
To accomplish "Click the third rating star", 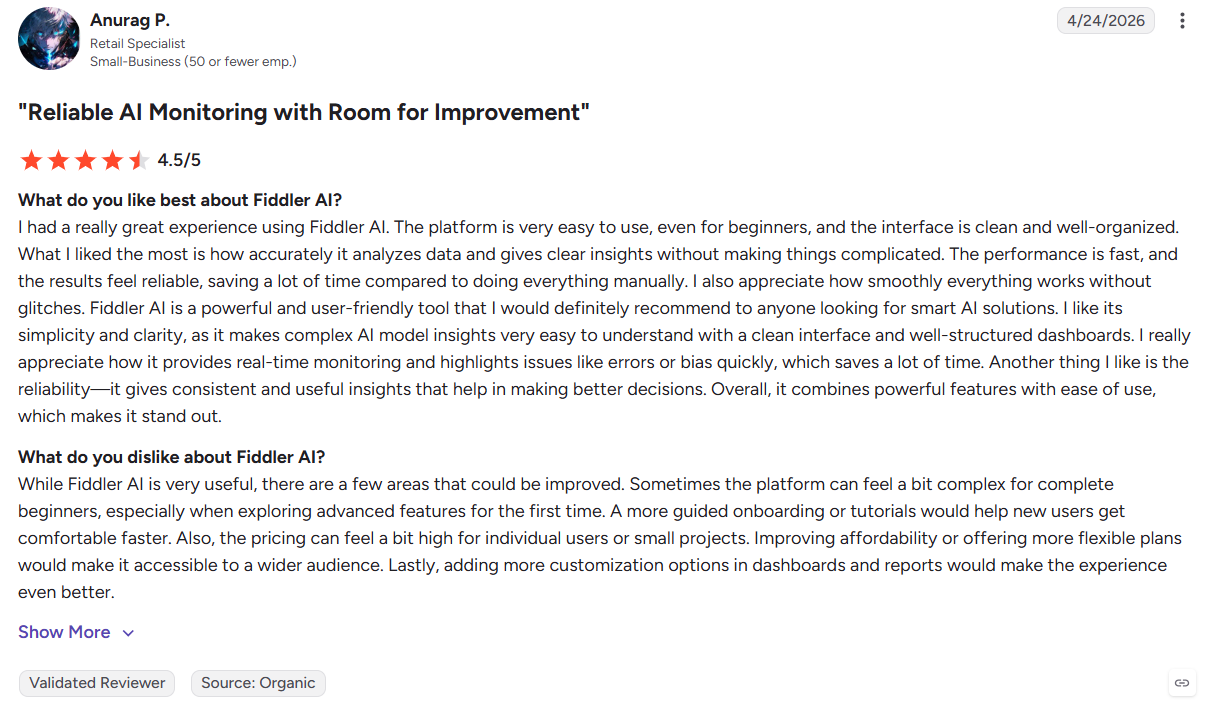I will [85, 160].
